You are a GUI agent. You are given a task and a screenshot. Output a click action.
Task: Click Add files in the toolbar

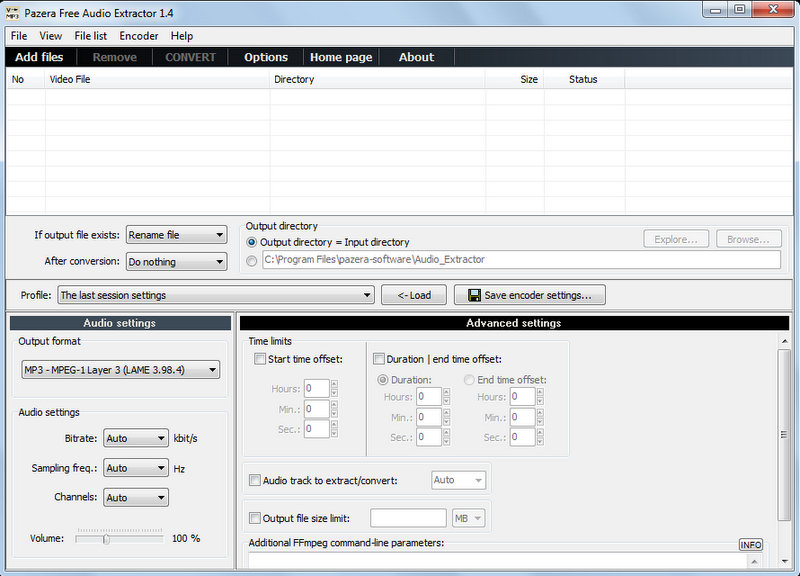(x=39, y=57)
